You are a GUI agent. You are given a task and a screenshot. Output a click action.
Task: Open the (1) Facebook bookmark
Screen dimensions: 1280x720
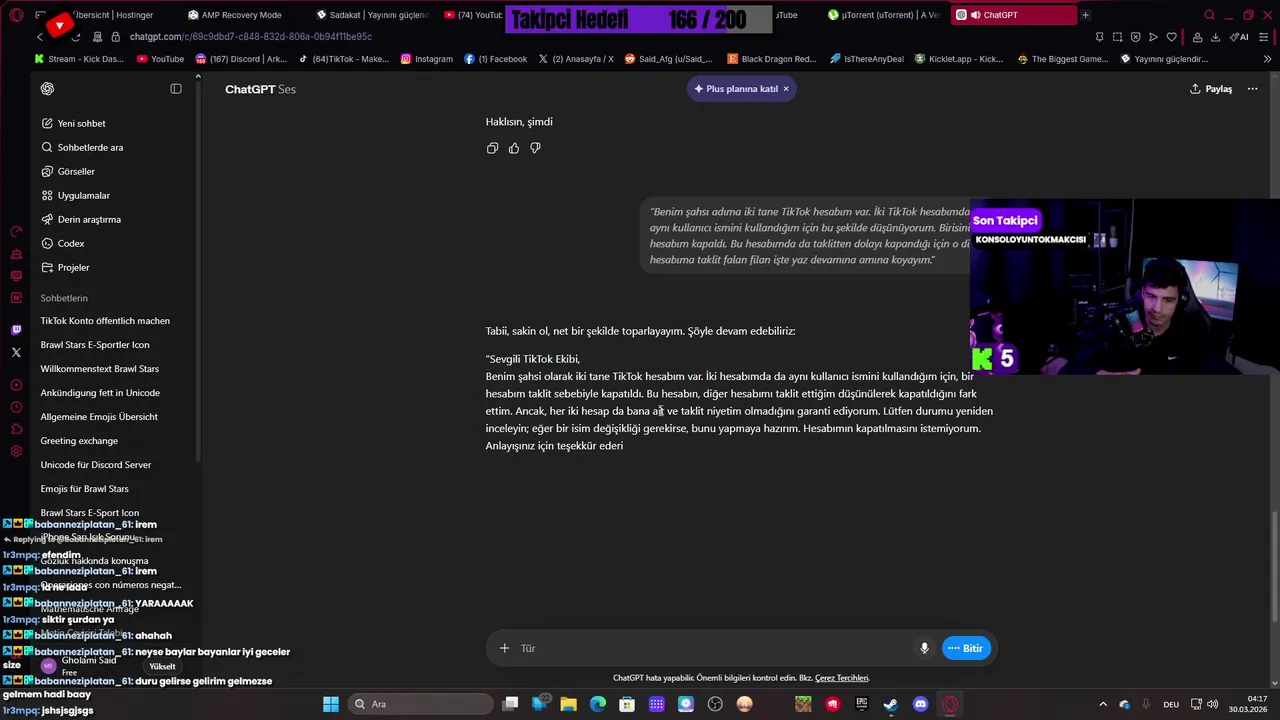click(496, 59)
